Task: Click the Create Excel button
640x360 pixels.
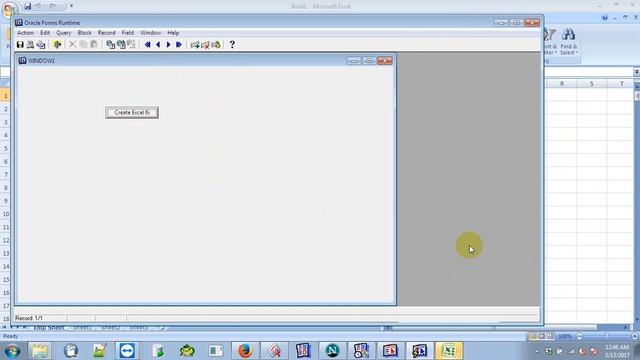Action: tap(132, 113)
